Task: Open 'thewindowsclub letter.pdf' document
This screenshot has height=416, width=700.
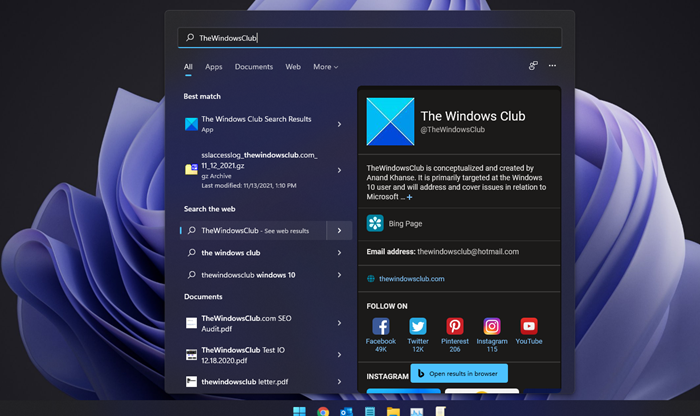Action: point(266,382)
